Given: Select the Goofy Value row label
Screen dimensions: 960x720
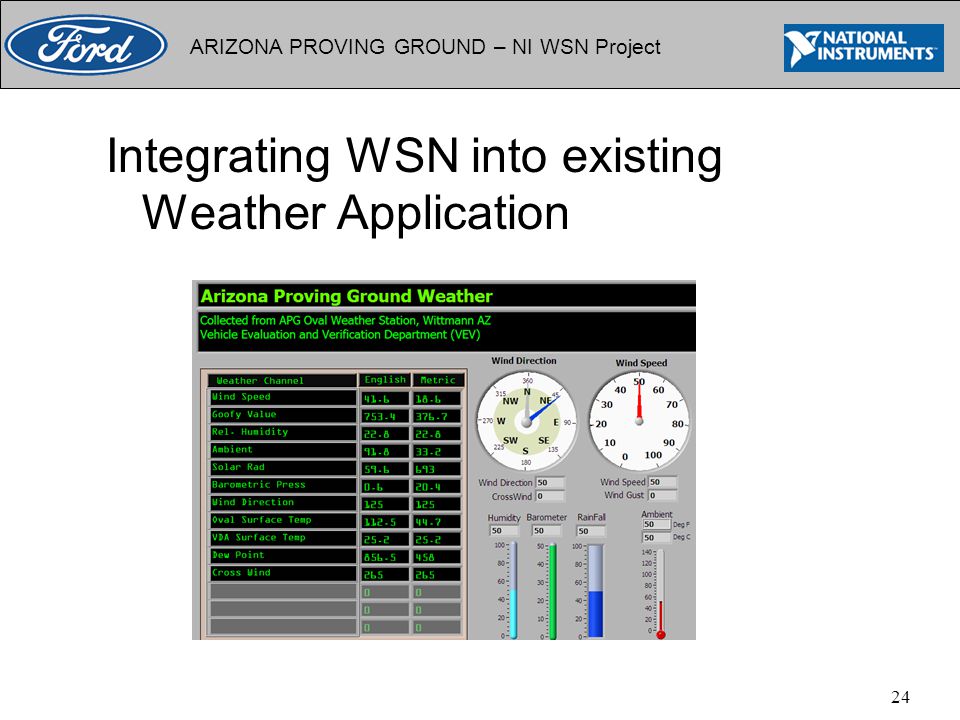Looking at the screenshot, I should coord(283,415).
